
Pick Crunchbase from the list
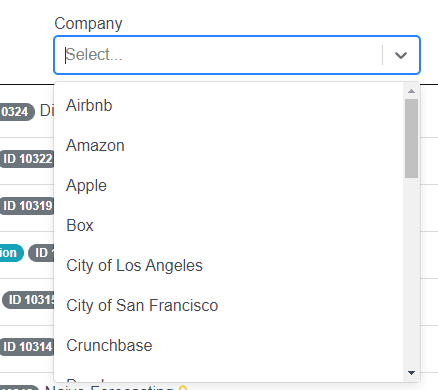pos(228,346)
